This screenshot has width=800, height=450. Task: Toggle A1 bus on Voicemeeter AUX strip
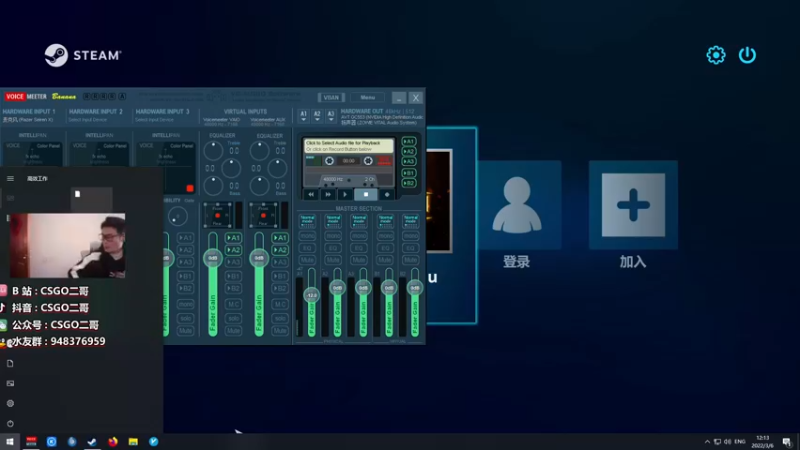click(280, 238)
